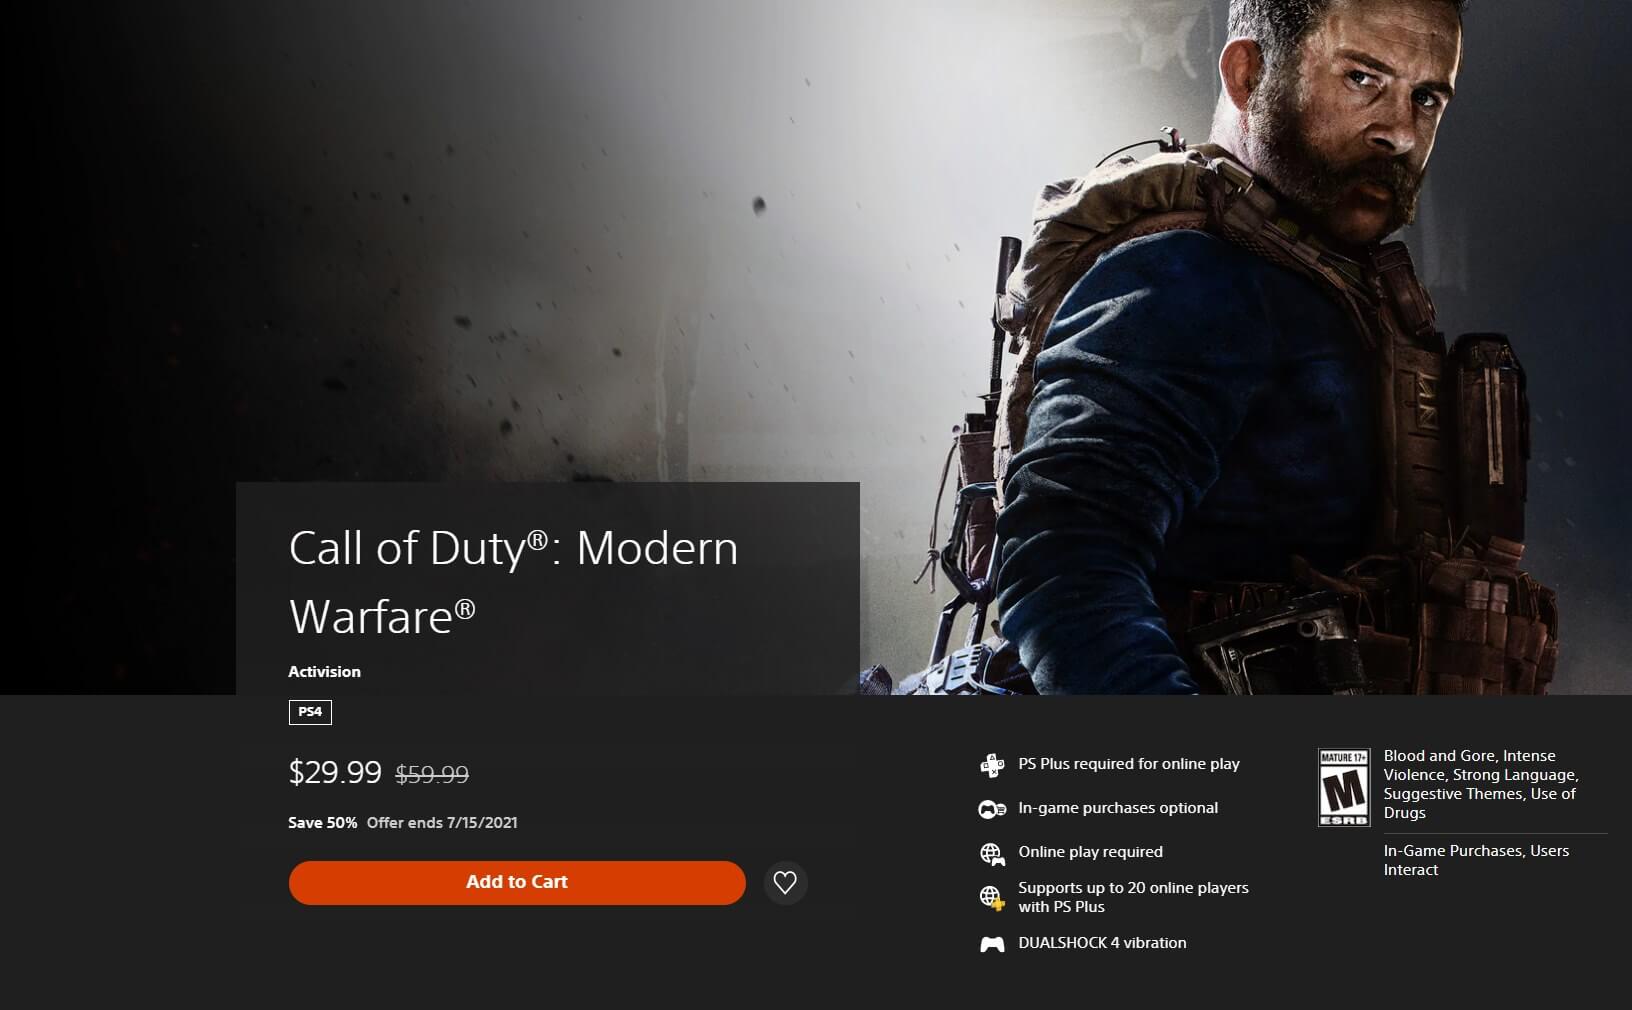This screenshot has height=1010, width=1632.
Task: Click the In-Game Purchases, Users Interact text
Action: click(1476, 860)
